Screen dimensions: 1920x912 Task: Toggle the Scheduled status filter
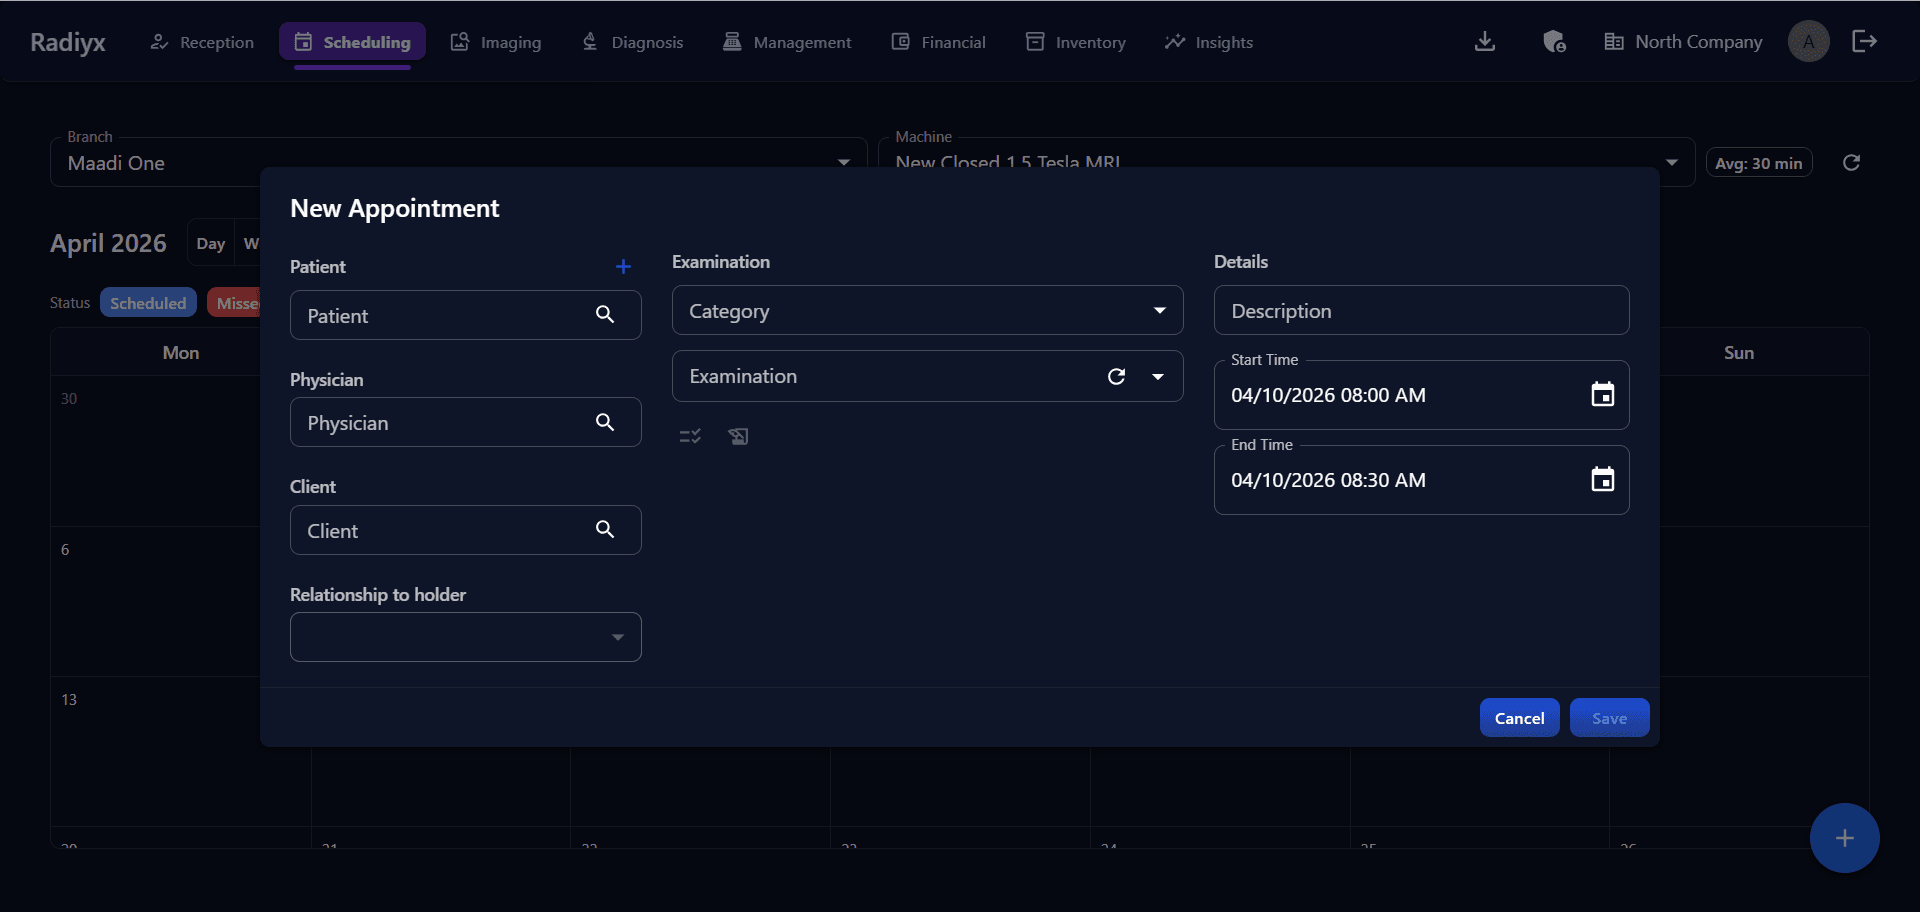tap(148, 303)
